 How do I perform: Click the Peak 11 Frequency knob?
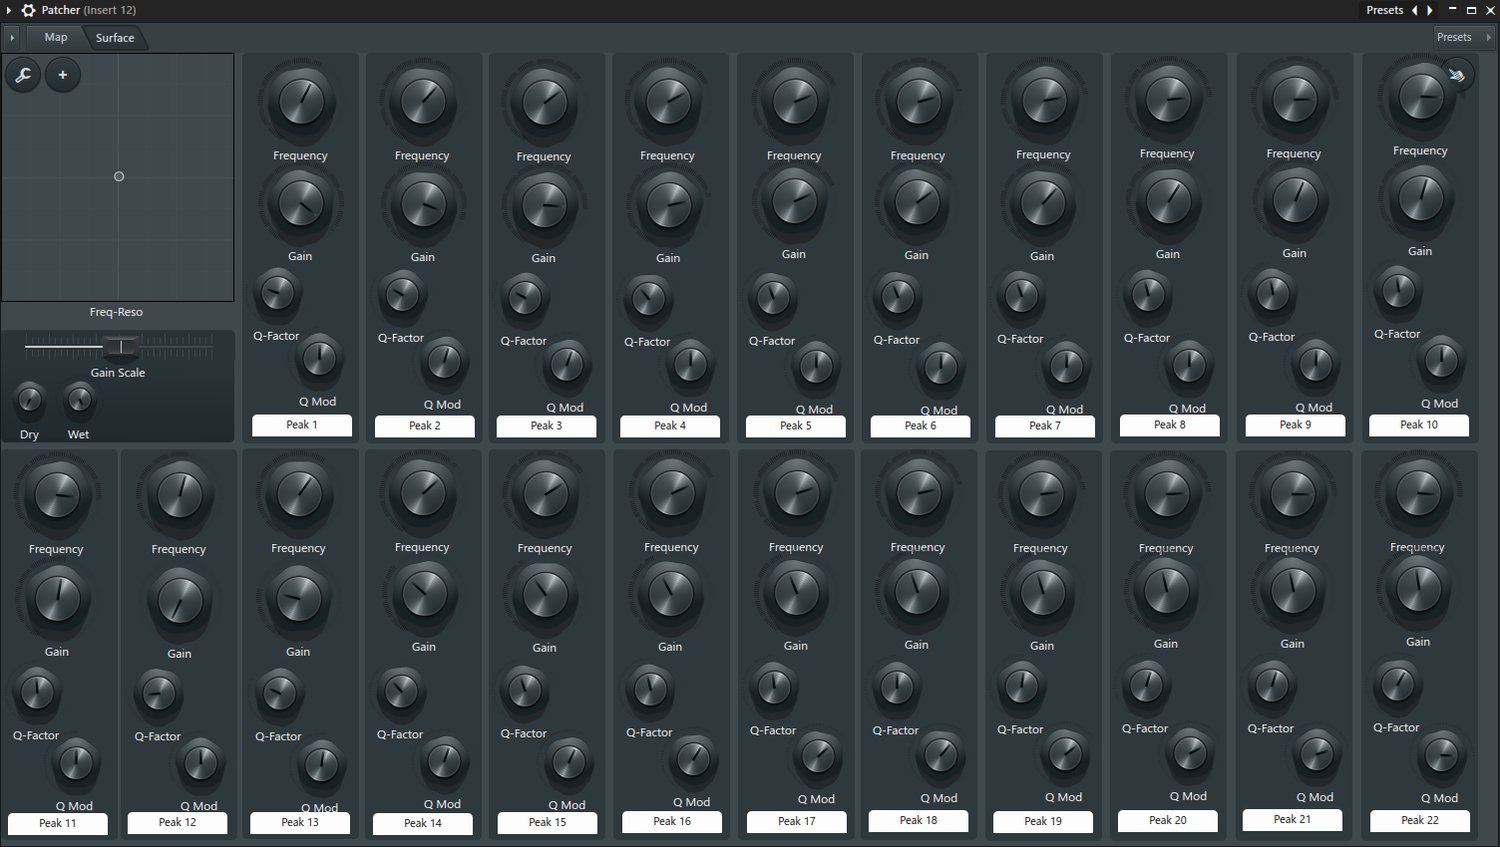point(57,495)
